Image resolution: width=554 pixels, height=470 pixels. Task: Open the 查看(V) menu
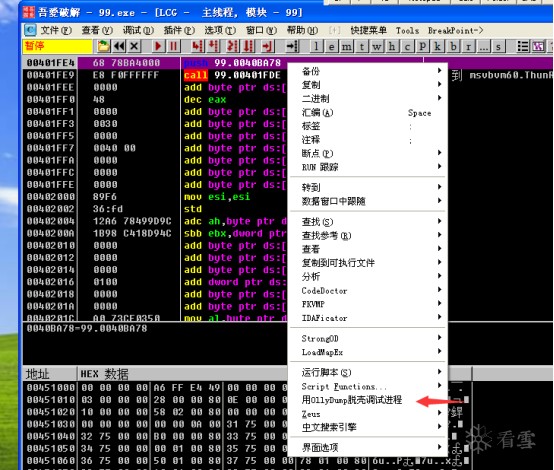97,30
